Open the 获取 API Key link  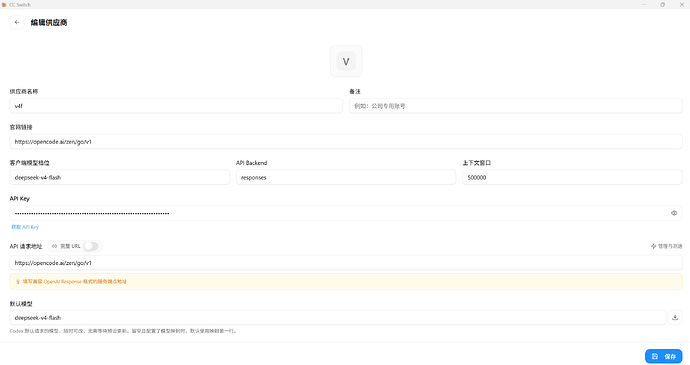(25, 227)
